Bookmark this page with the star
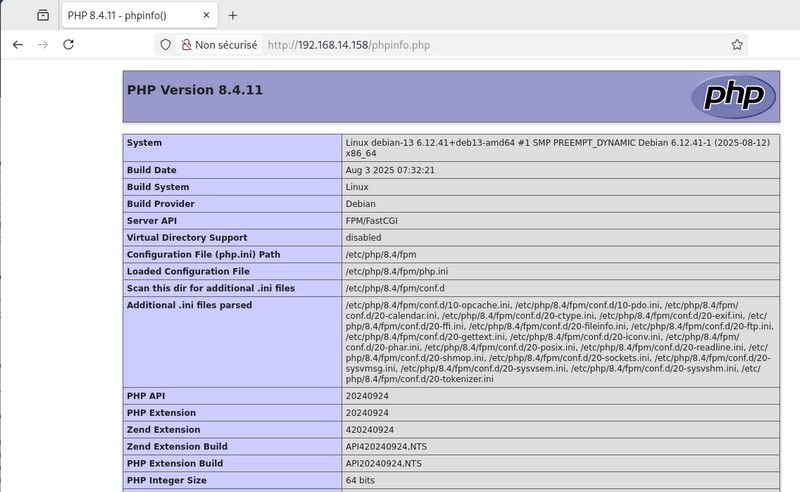This screenshot has height=492, width=800. [737, 45]
